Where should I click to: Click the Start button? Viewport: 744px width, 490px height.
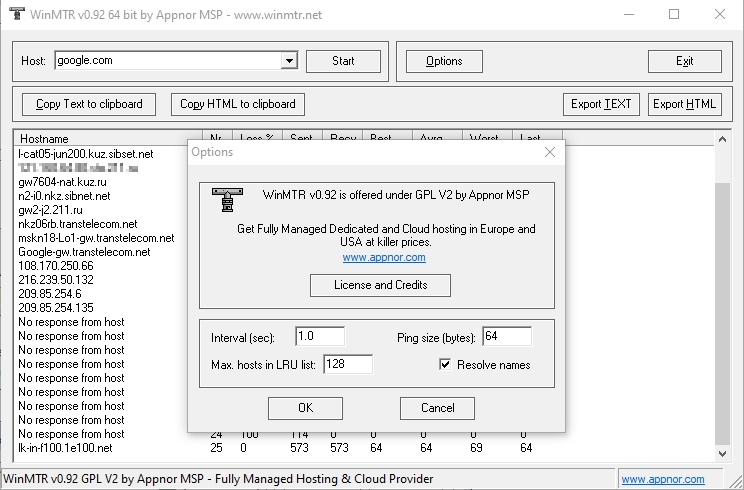pos(343,61)
